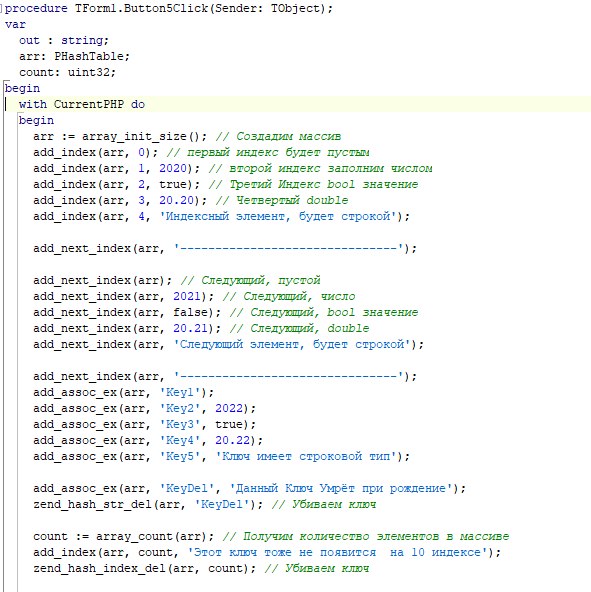The image size is (591, 592).
Task: Click the string 'Этот ключ тоже не появится на 10 индексе'
Action: (338, 552)
